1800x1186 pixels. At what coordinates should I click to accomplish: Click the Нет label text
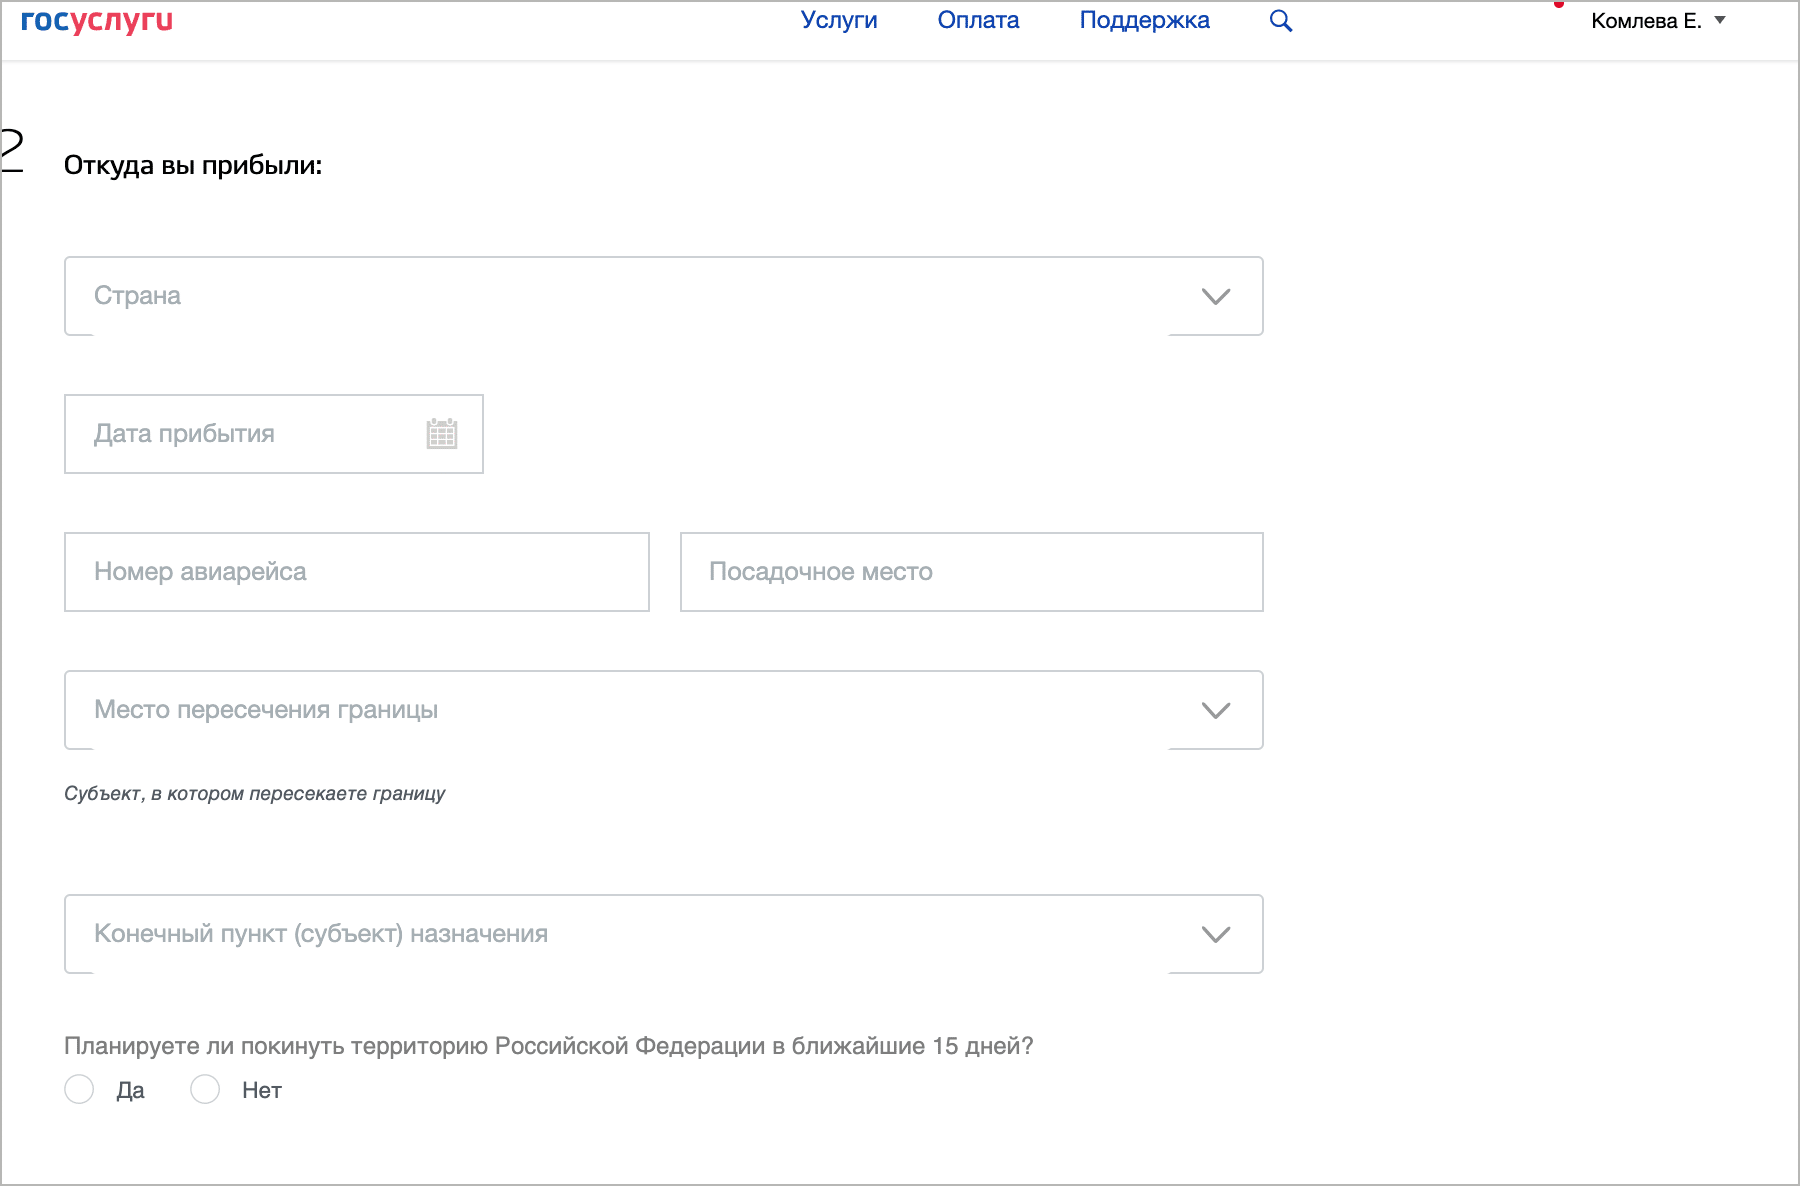[x=262, y=1090]
